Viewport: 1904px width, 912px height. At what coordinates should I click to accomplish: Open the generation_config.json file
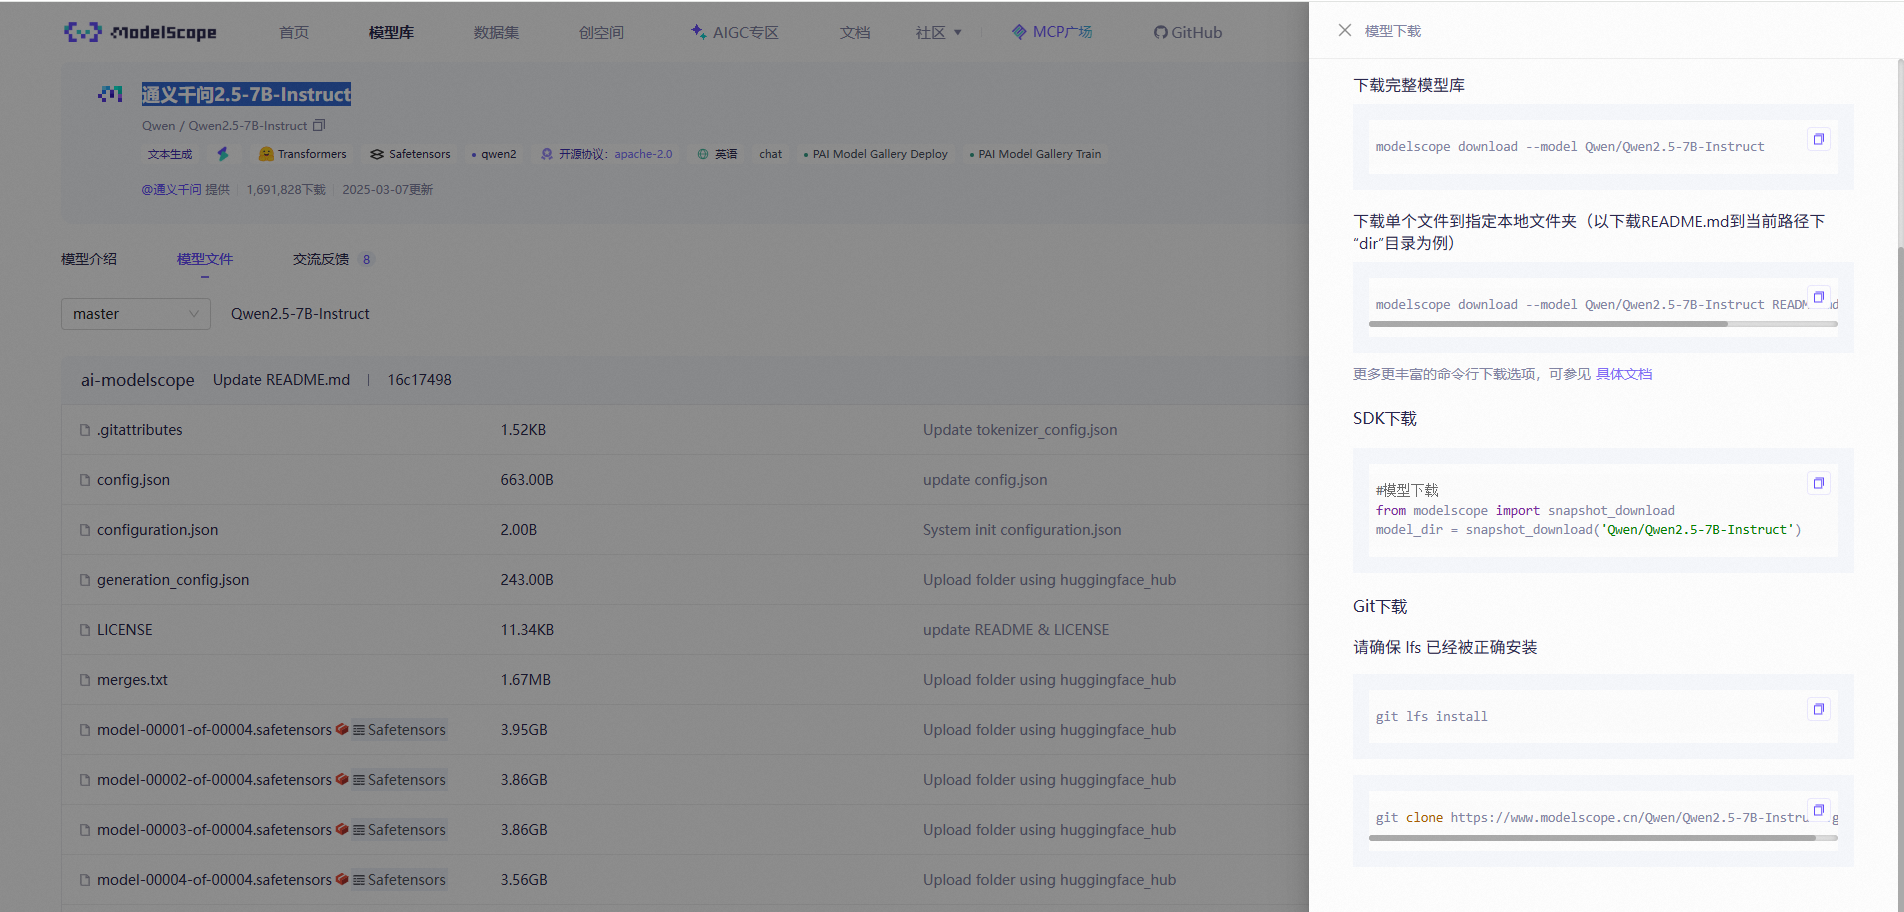(x=173, y=580)
